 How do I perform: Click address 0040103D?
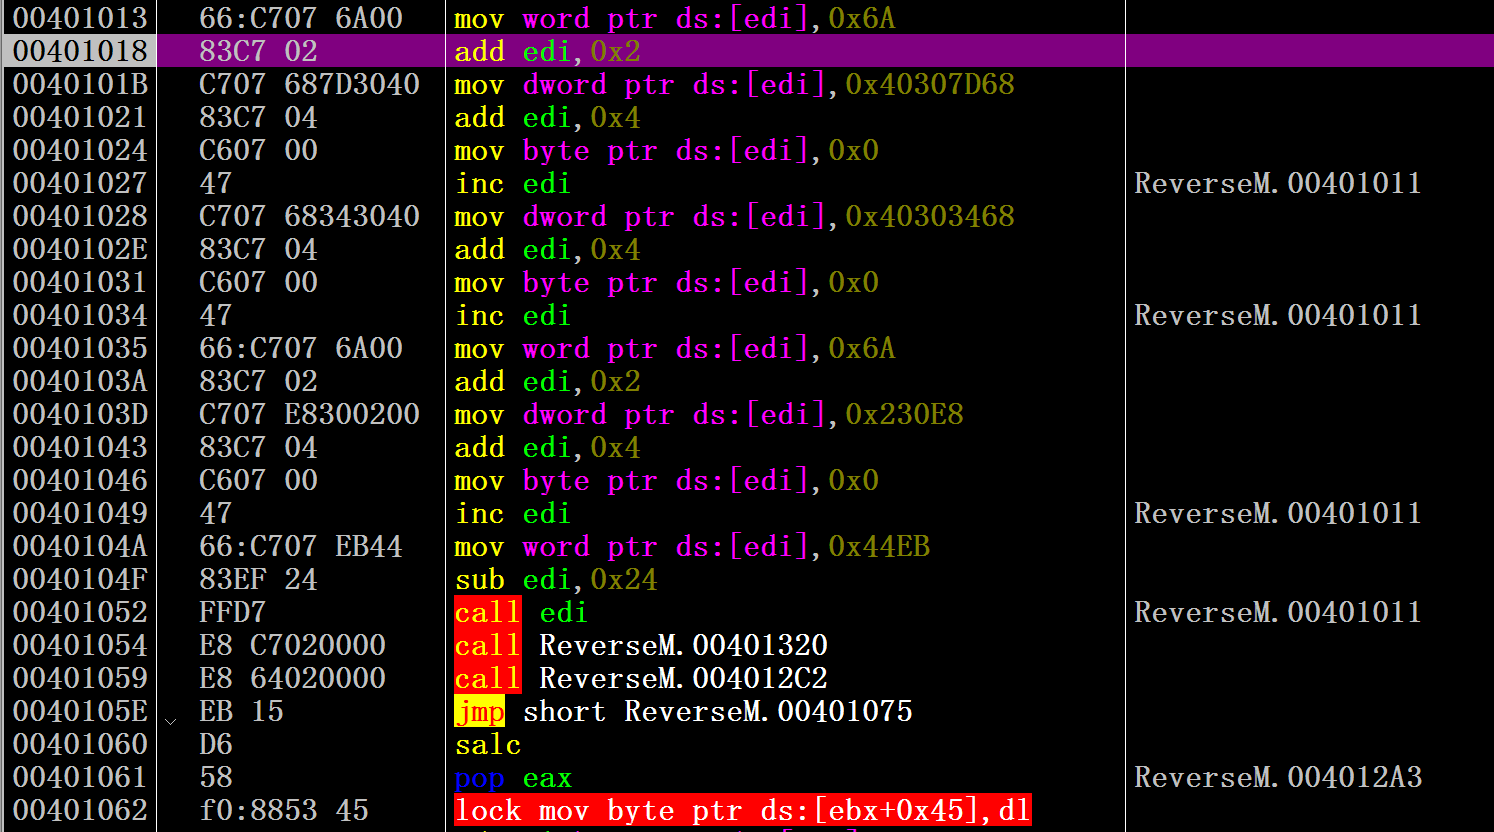point(80,414)
